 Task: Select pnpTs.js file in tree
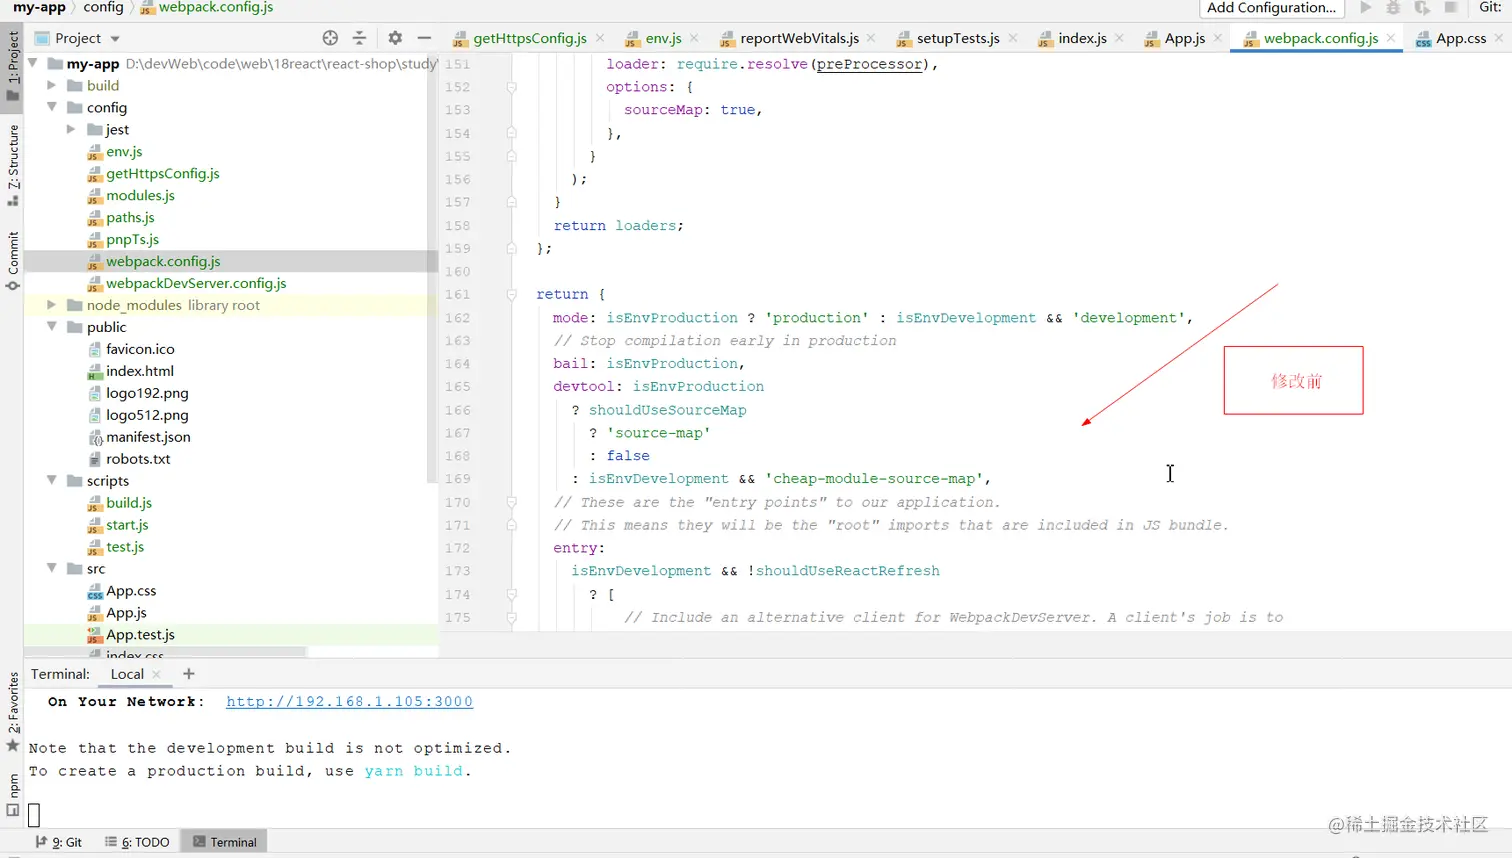[x=132, y=239]
